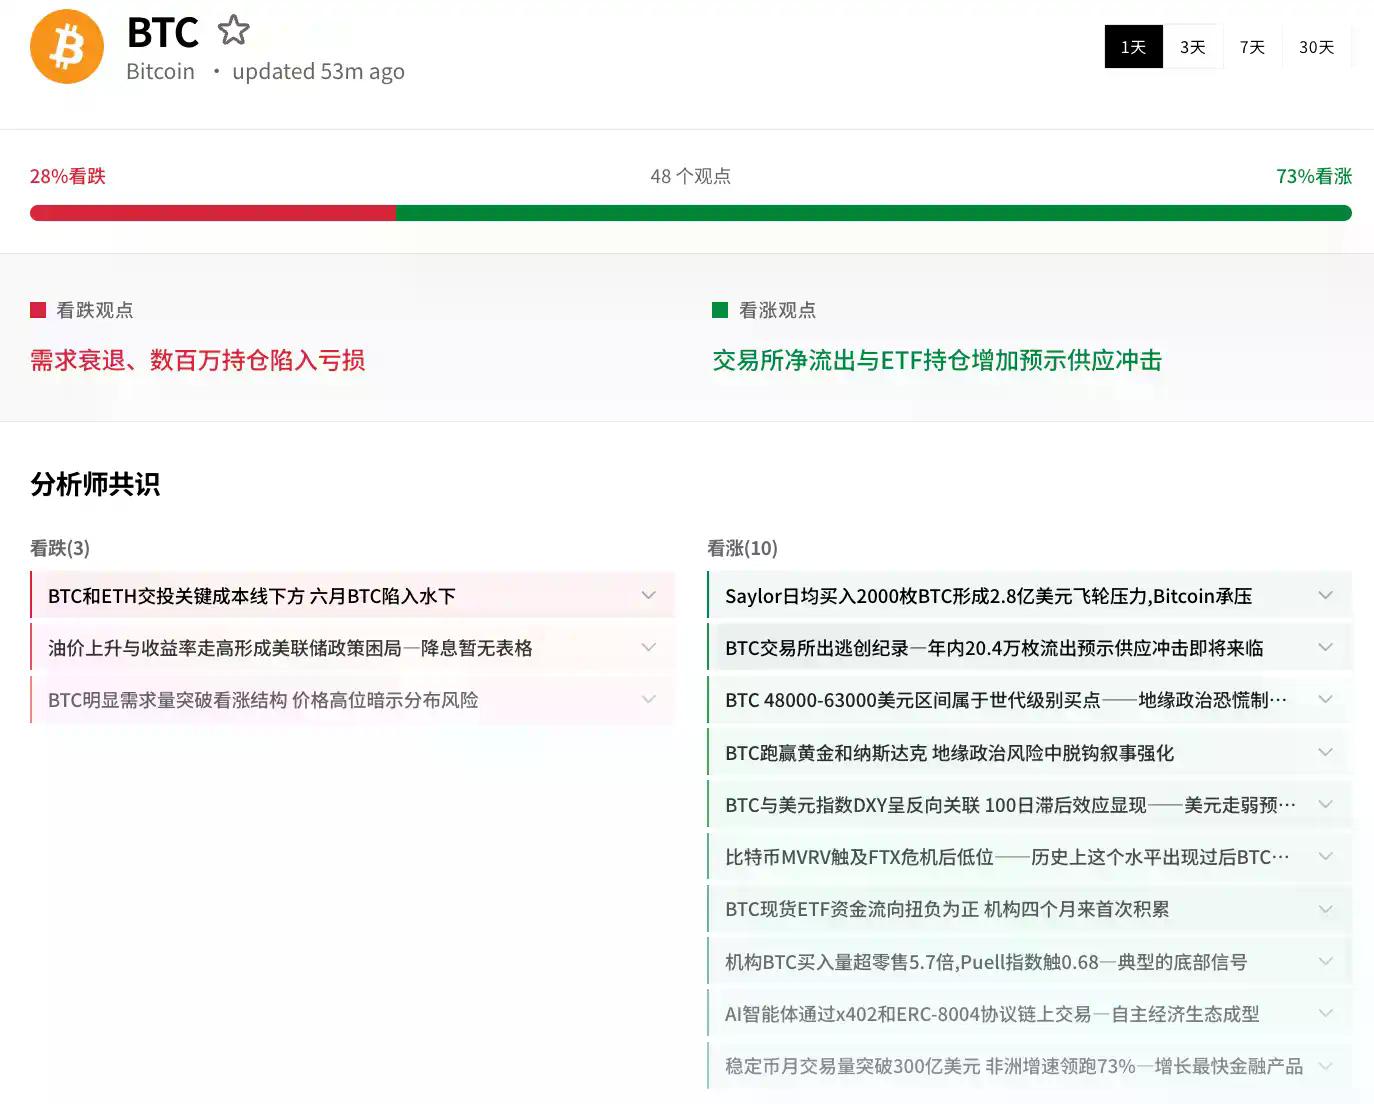The width and height of the screenshot is (1374, 1104).
Task: Expand the 稳定币月交易量突破300亿美元 viewpoint
Action: tap(1325, 1066)
